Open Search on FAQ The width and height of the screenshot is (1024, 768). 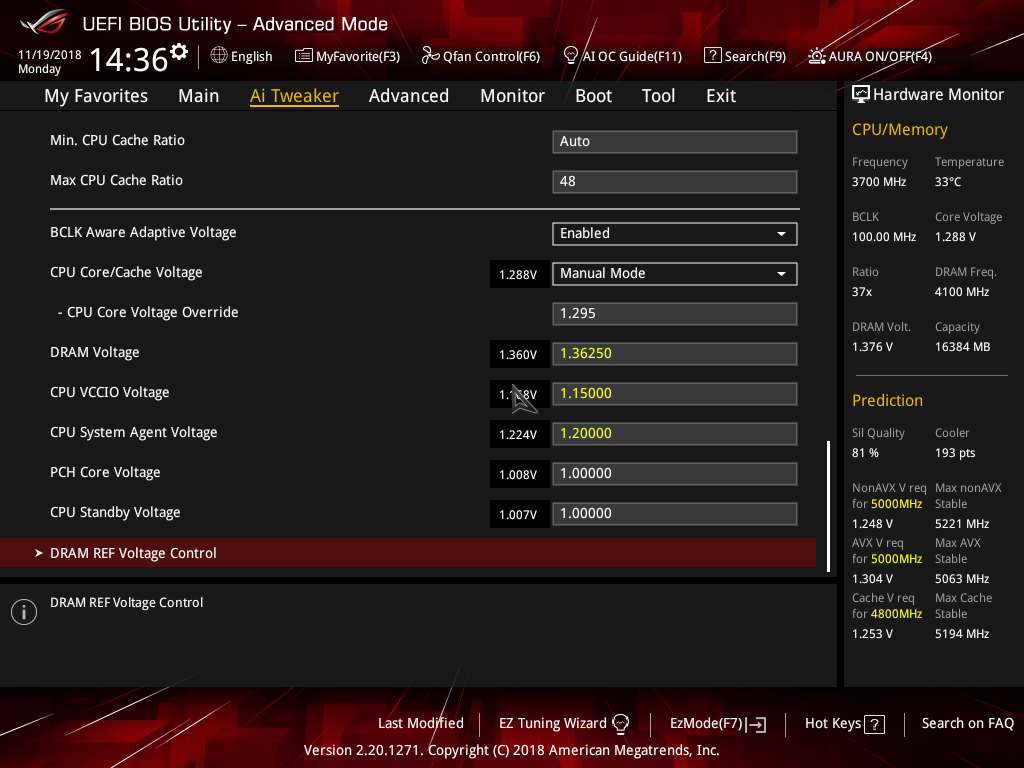(968, 723)
